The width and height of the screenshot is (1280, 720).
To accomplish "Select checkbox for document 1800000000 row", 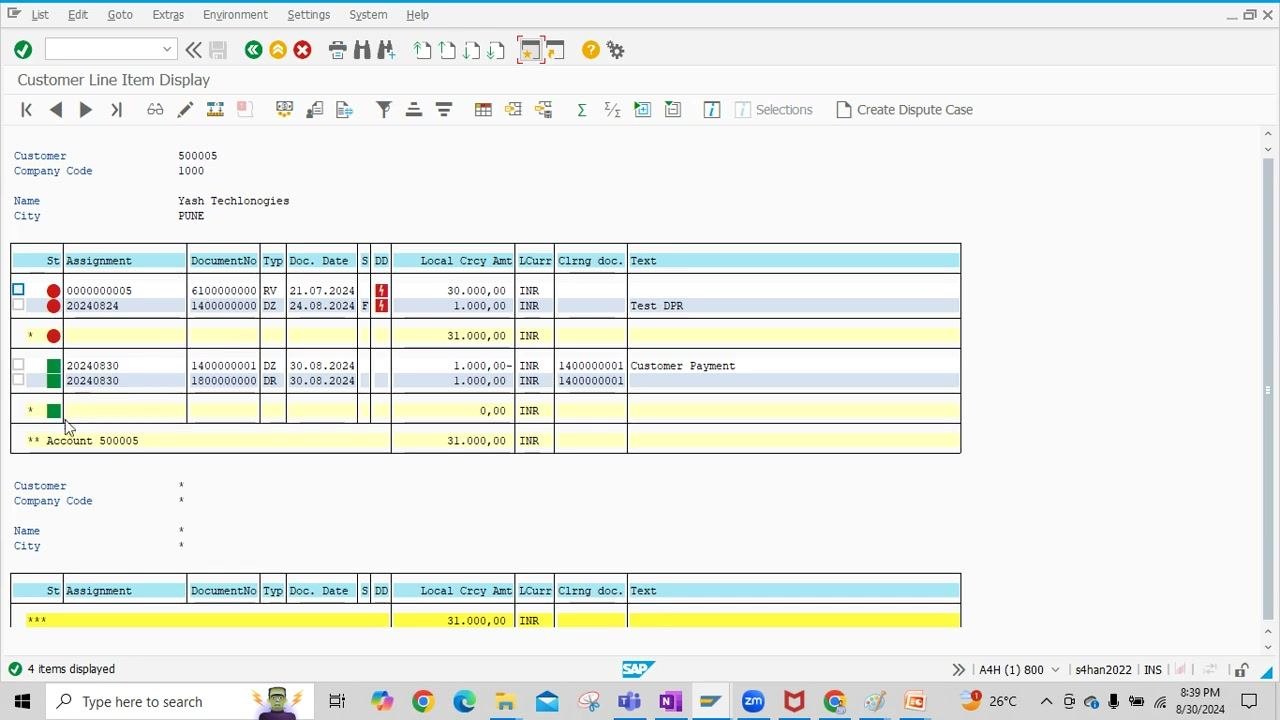I will point(18,380).
